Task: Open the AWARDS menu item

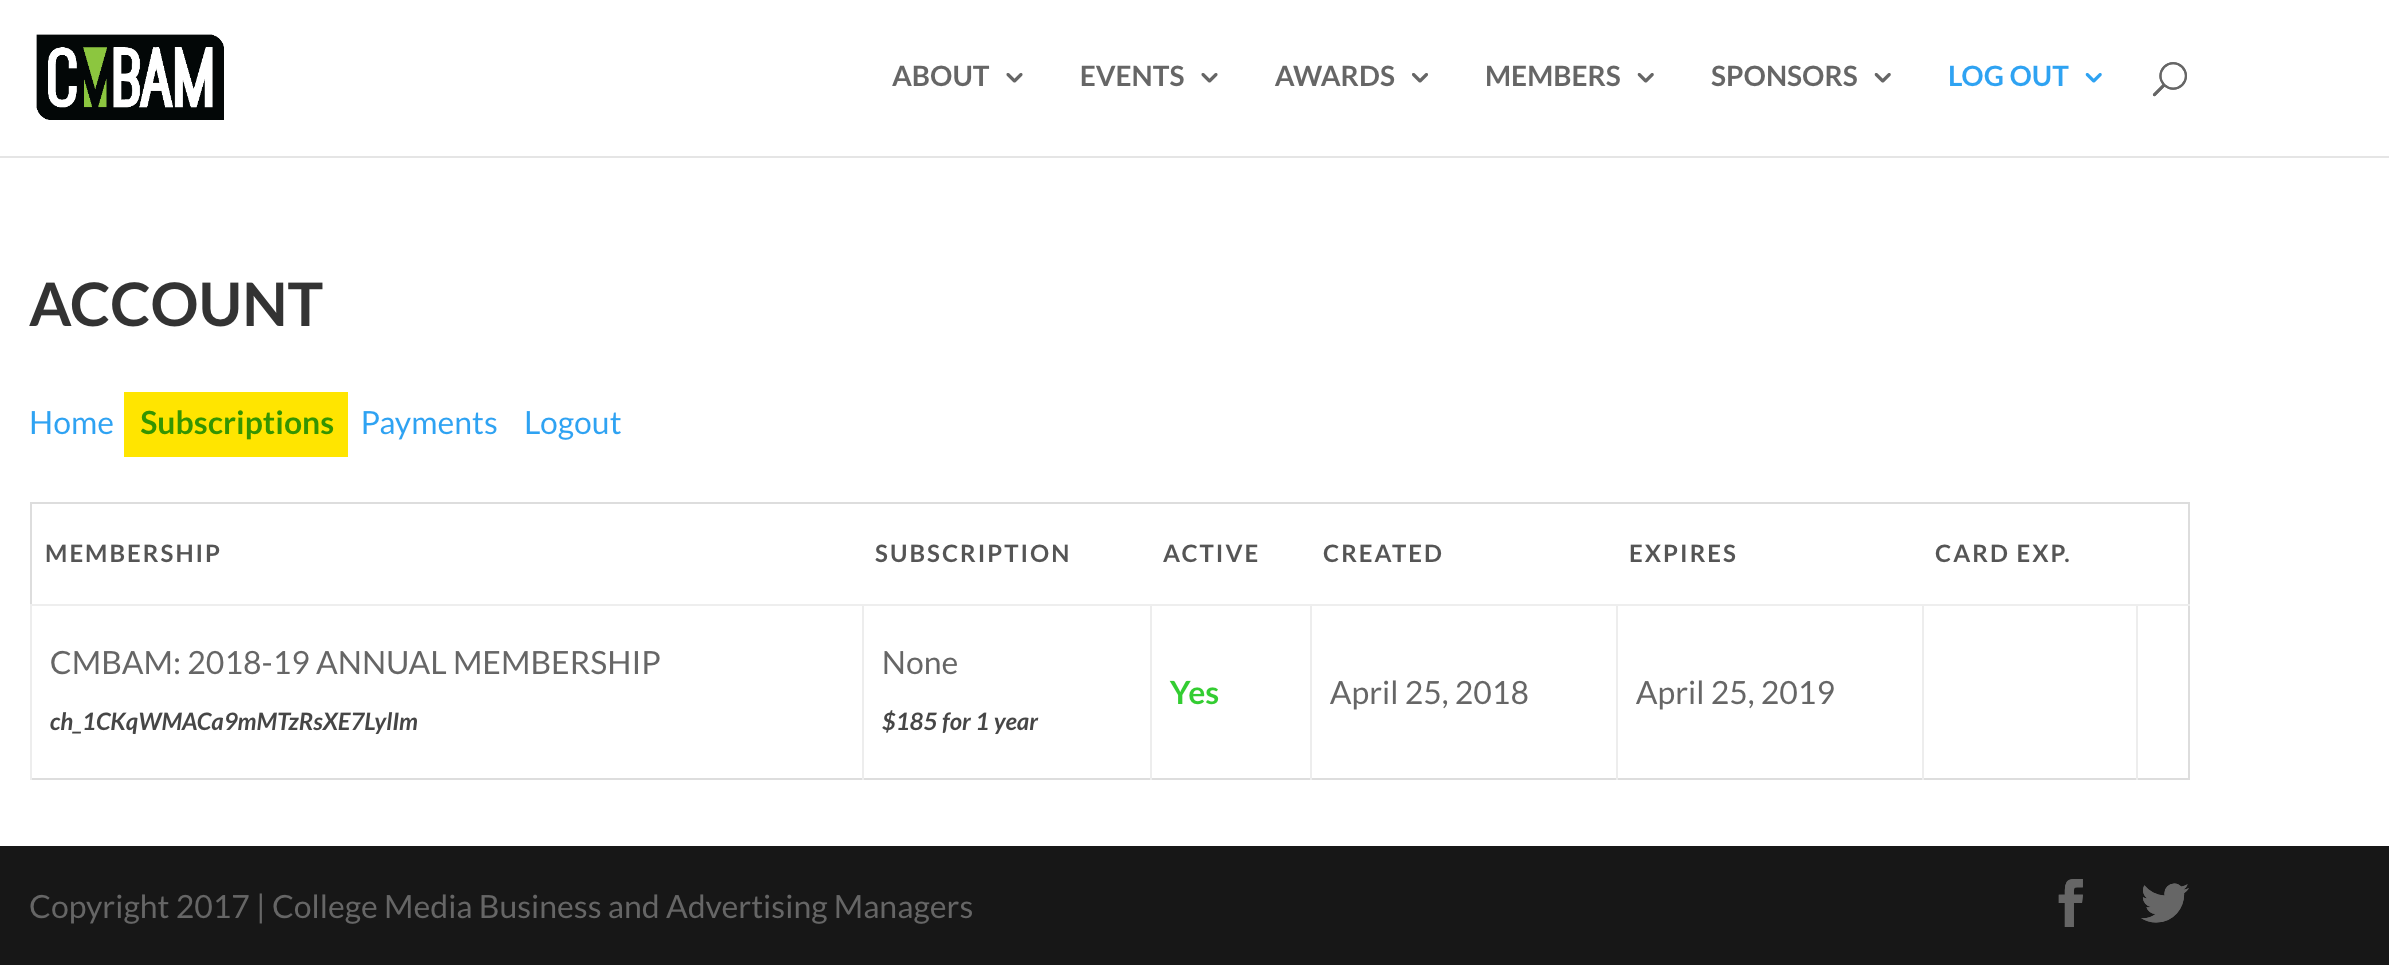Action: (1335, 77)
